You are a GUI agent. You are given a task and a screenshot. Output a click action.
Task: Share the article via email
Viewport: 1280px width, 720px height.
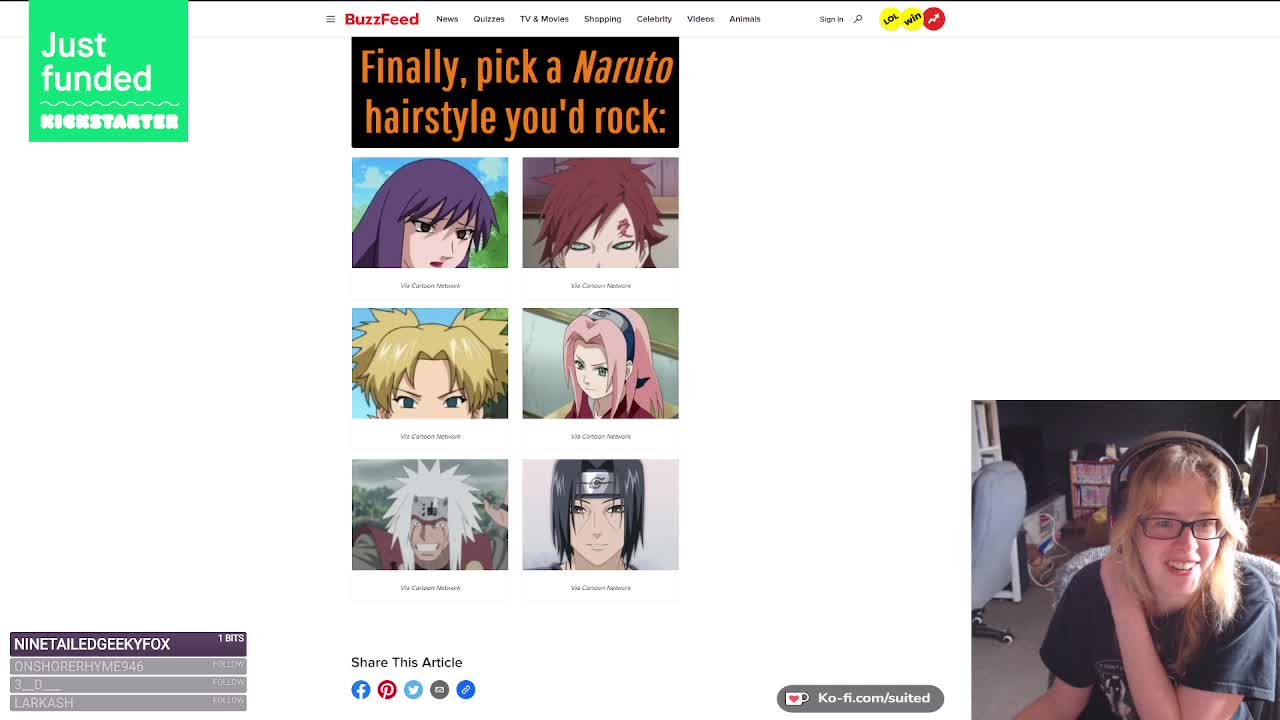click(x=439, y=690)
